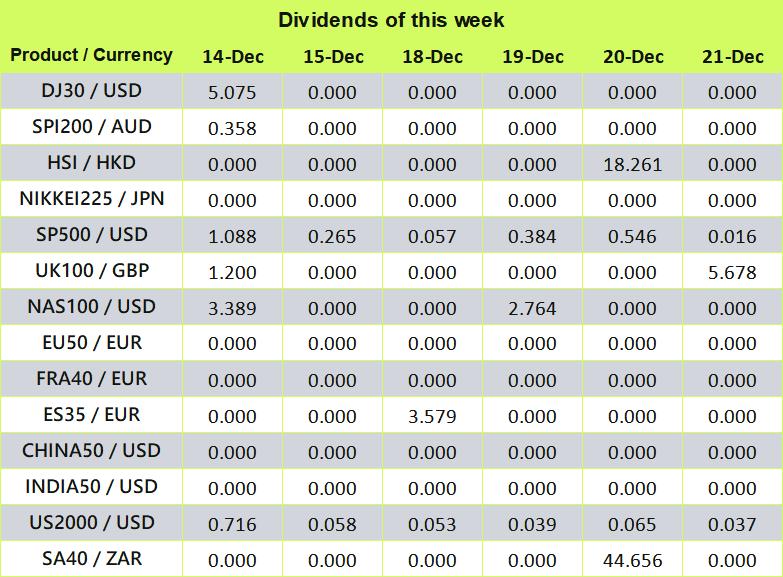Click the DJ30 / USD row label
The image size is (783, 577).
click(91, 91)
